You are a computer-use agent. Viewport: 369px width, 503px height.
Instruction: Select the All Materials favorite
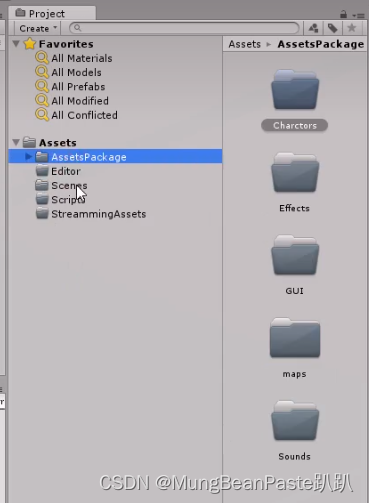(x=82, y=58)
